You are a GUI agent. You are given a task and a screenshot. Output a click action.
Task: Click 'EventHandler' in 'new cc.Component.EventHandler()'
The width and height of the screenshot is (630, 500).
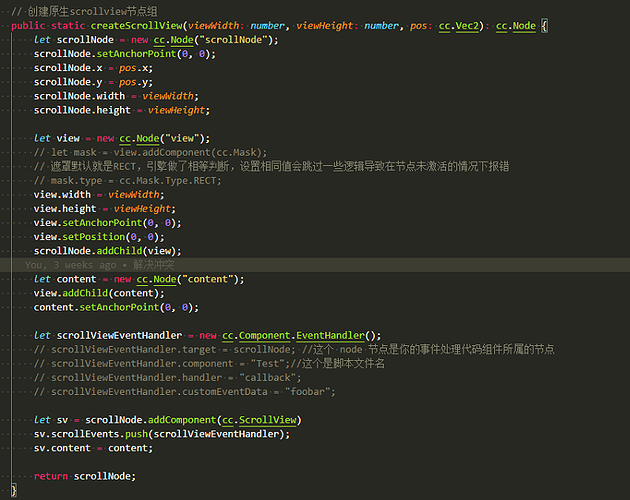[x=330, y=335]
